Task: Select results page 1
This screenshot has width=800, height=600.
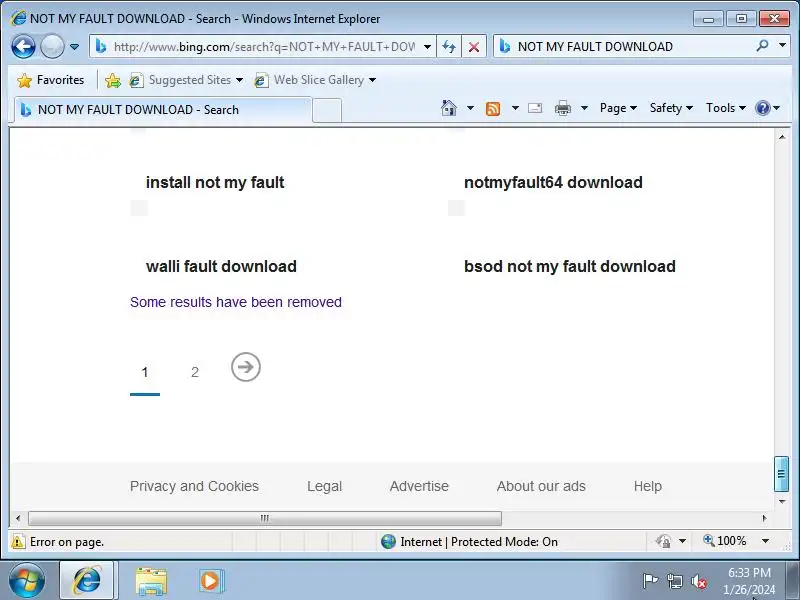Action: click(145, 373)
